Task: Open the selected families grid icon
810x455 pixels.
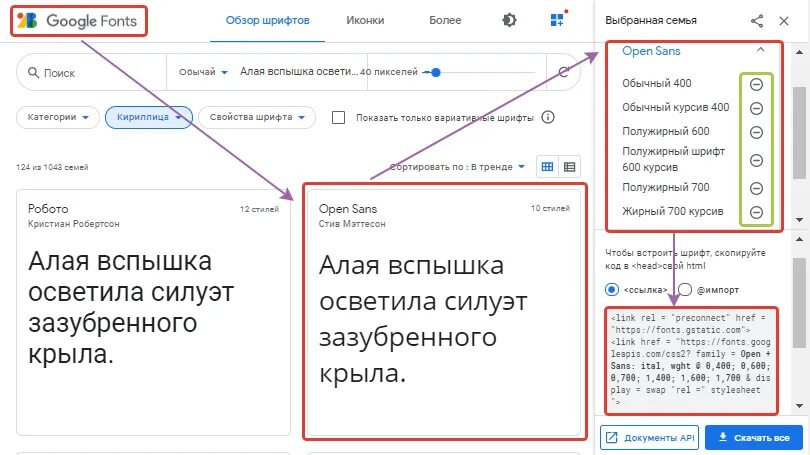Action: click(557, 20)
